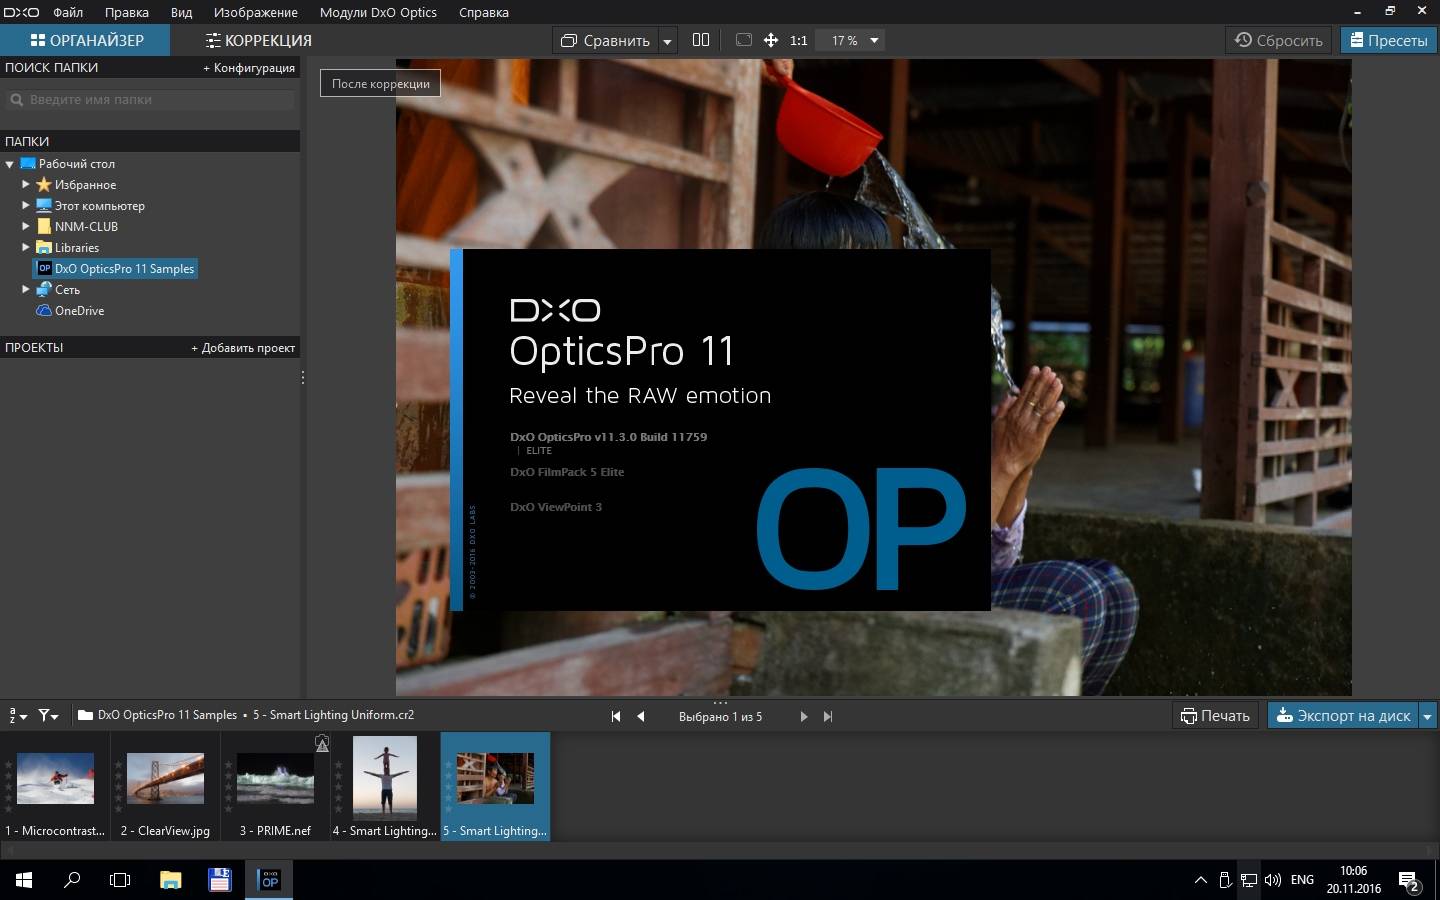The width and height of the screenshot is (1440, 900).
Task: Click the filmstrip splitter dots handle
Action: coord(720,703)
